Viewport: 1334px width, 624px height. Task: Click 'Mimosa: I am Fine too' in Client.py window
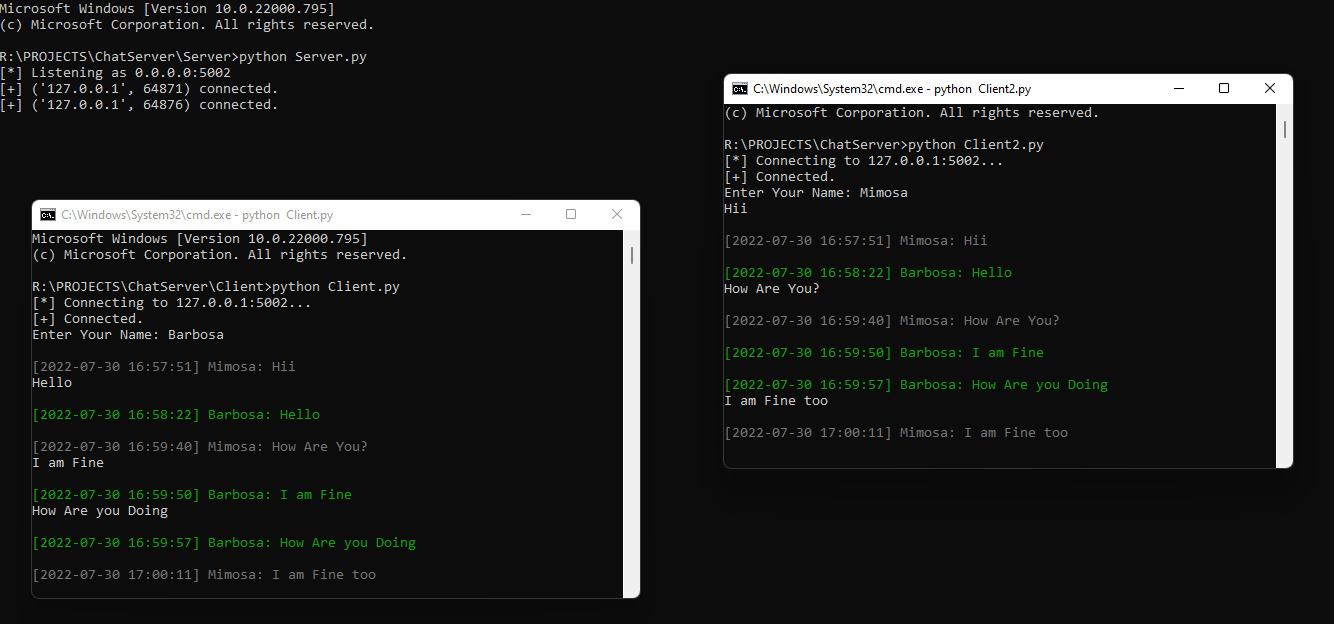[204, 575]
